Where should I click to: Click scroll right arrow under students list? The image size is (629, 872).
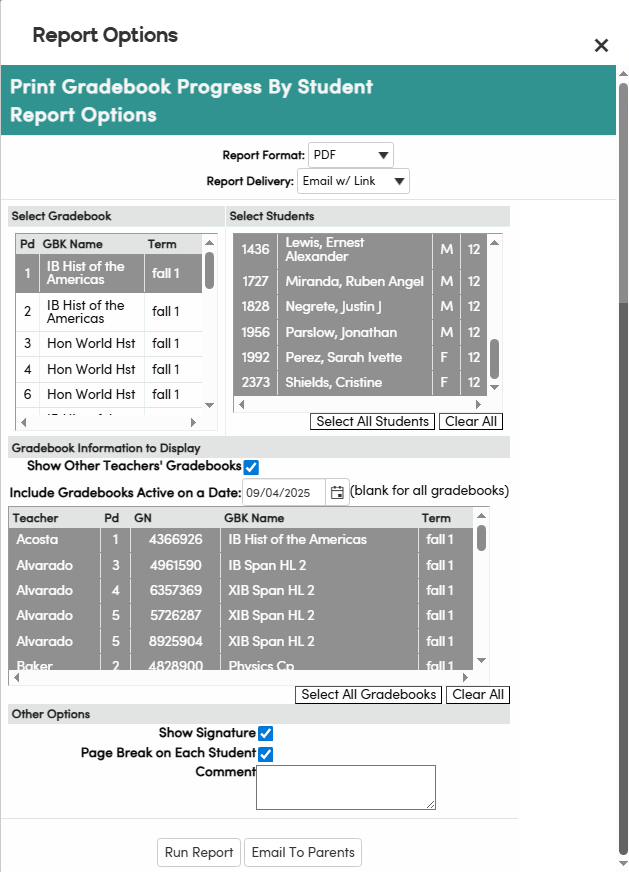(478, 404)
